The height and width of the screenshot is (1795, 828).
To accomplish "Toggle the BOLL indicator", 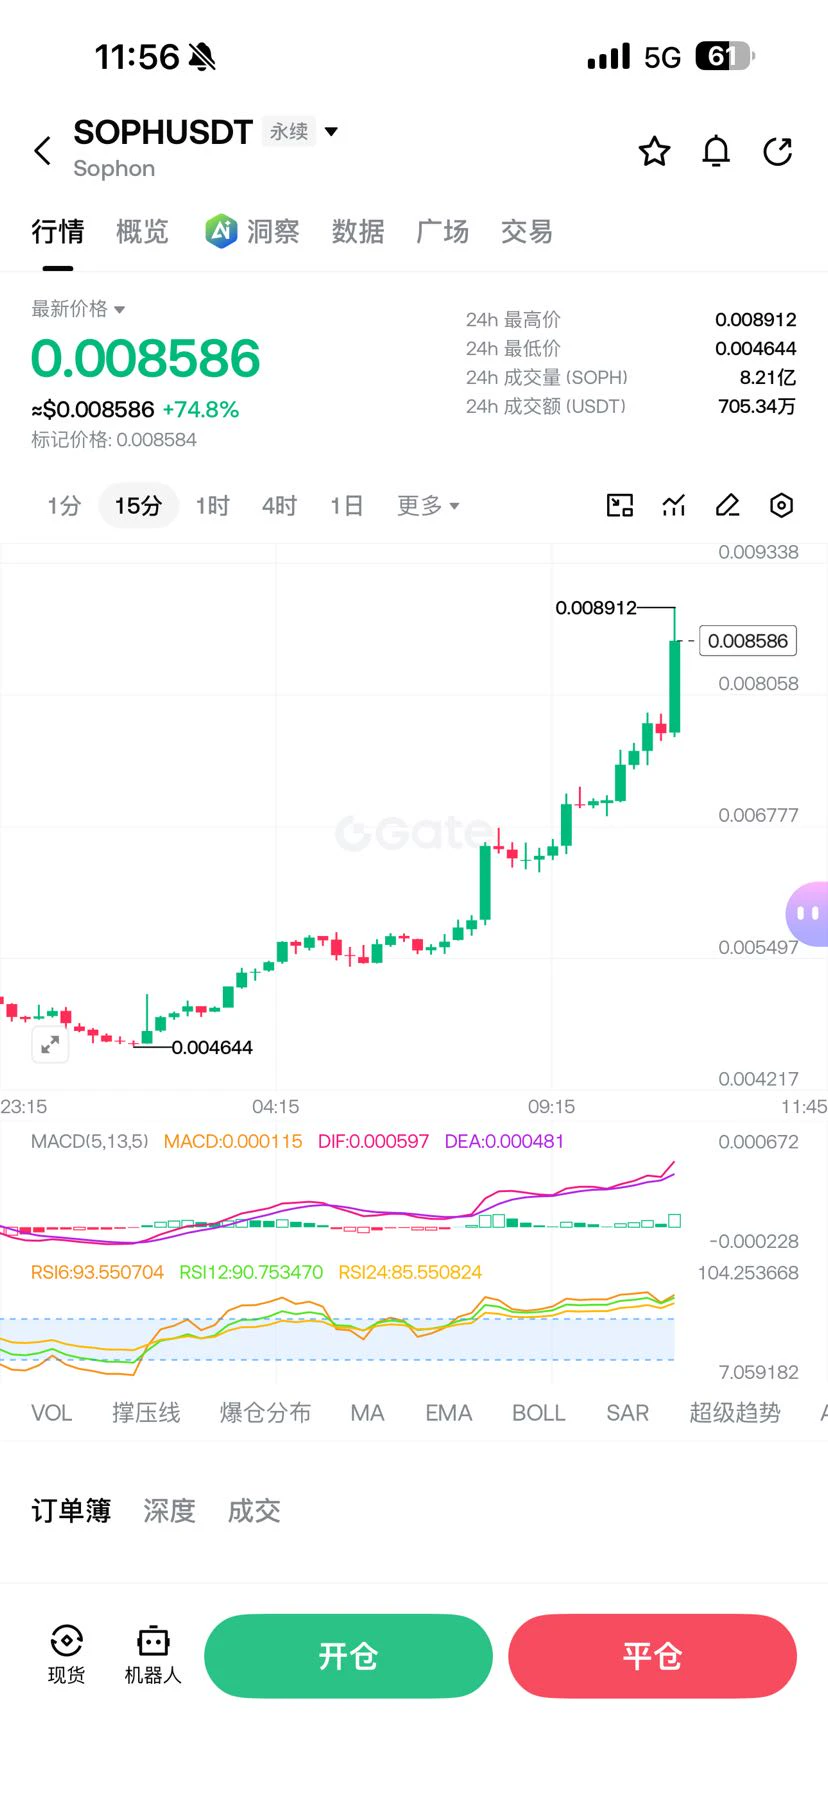I will pos(538,1413).
